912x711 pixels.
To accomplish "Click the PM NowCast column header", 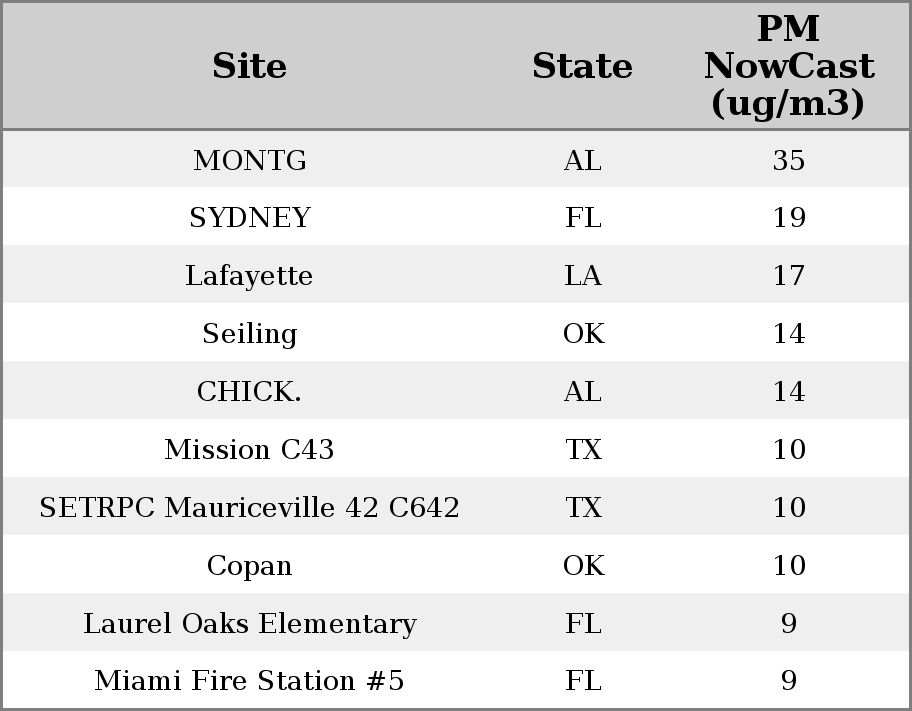I will pyautogui.click(x=788, y=66).
